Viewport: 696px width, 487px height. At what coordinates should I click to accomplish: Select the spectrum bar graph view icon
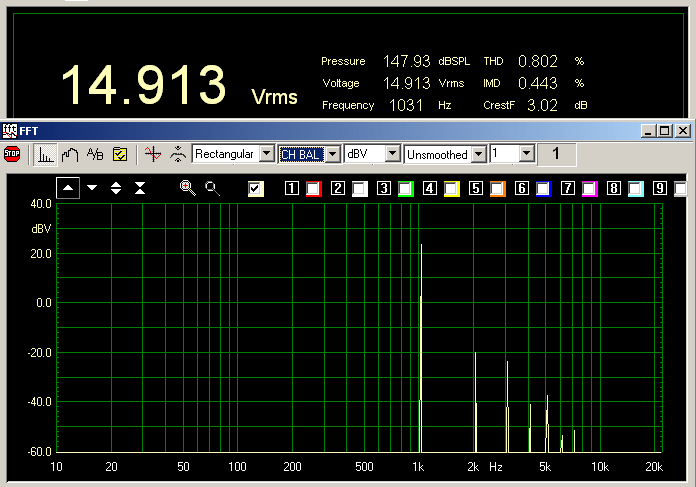tap(46, 154)
